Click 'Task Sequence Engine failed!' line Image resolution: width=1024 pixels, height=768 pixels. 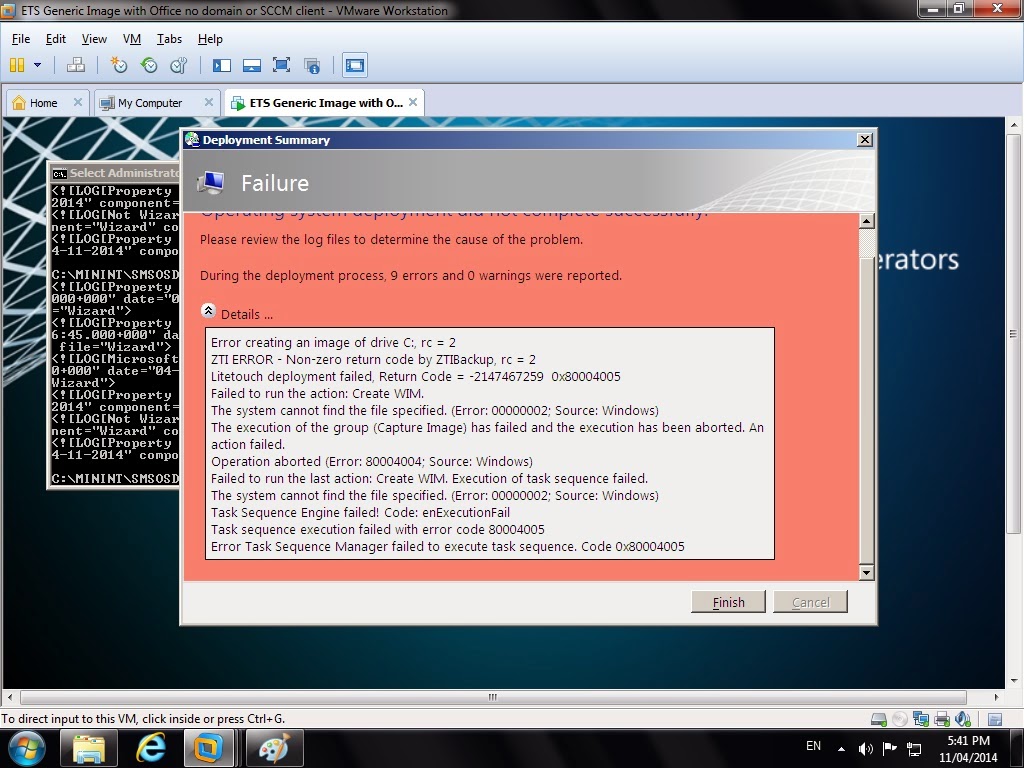click(360, 512)
